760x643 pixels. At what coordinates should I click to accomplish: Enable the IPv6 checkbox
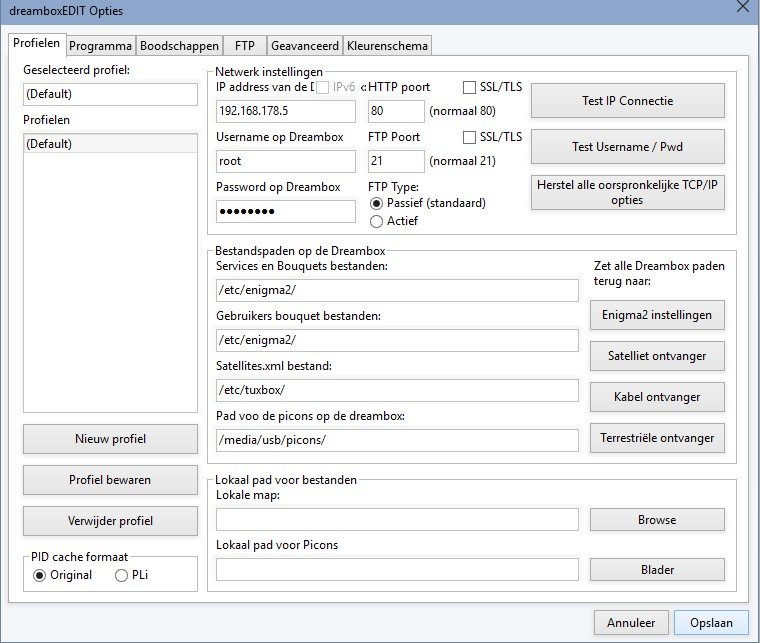point(323,87)
